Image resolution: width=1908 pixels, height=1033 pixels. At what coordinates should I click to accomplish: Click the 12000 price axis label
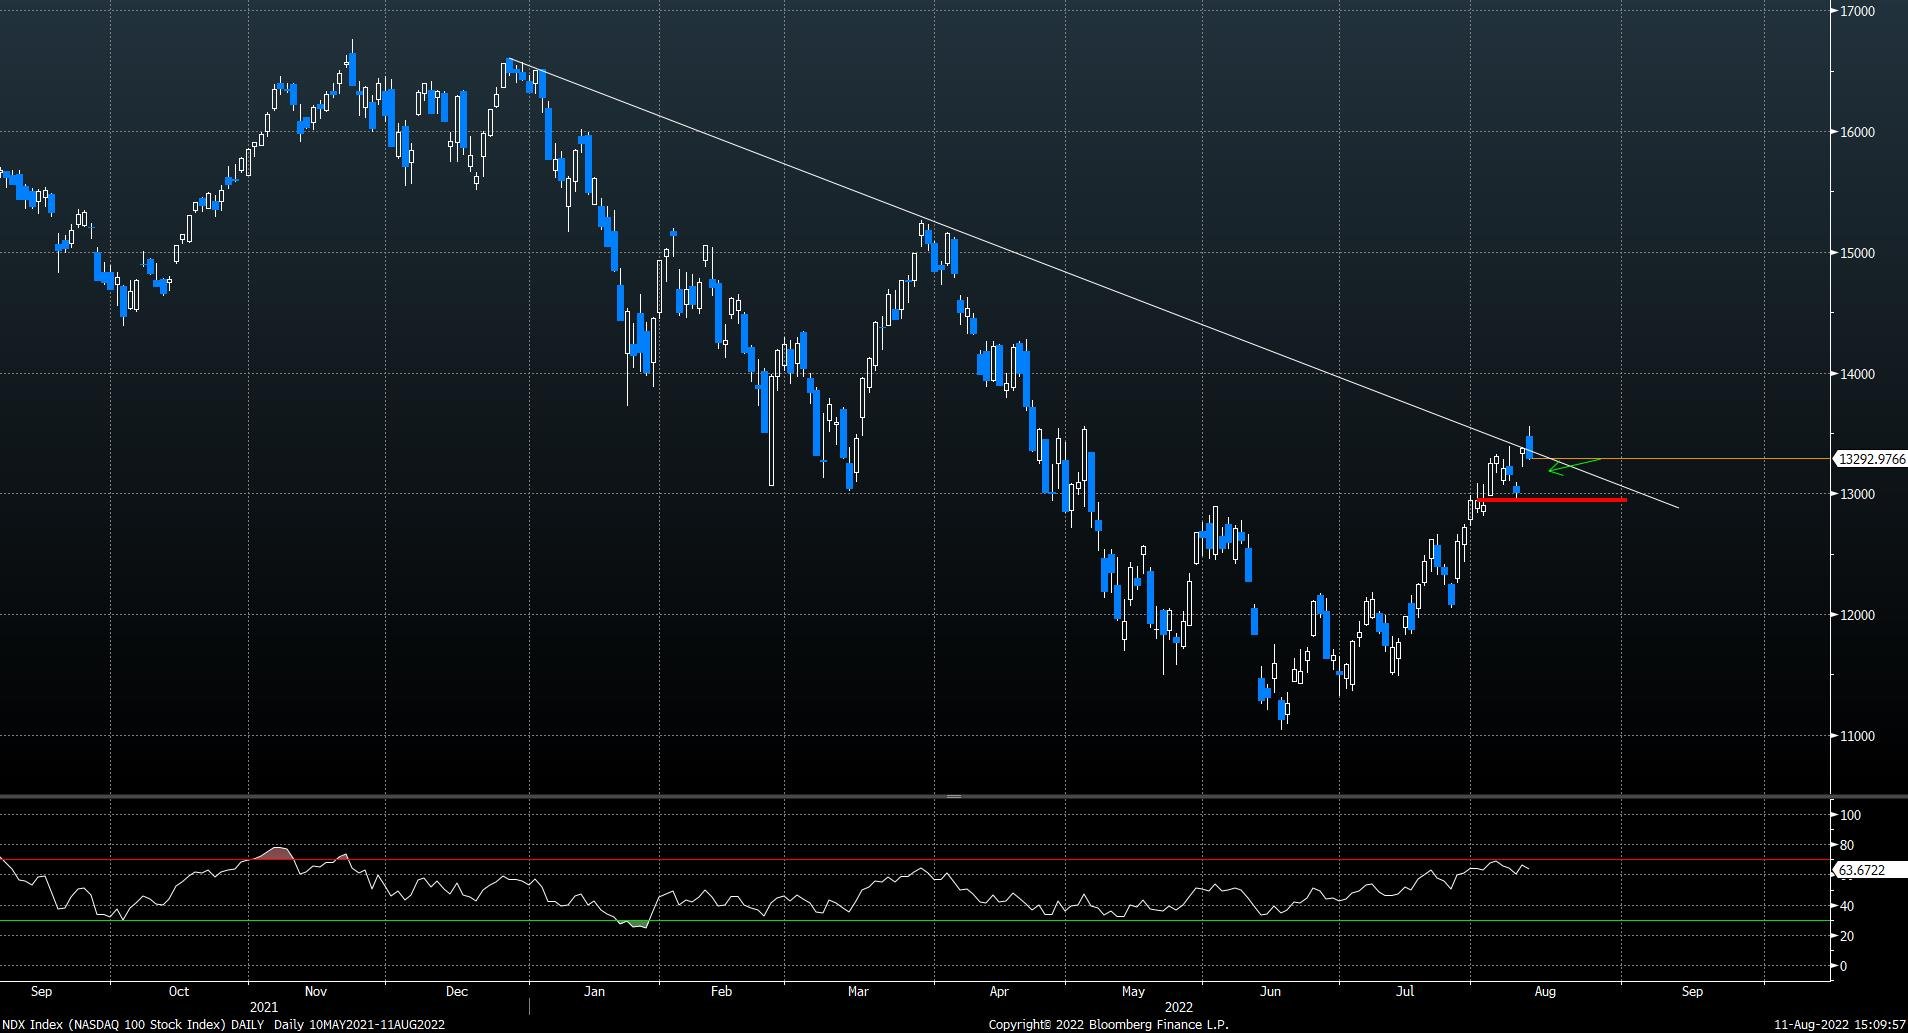(1857, 615)
